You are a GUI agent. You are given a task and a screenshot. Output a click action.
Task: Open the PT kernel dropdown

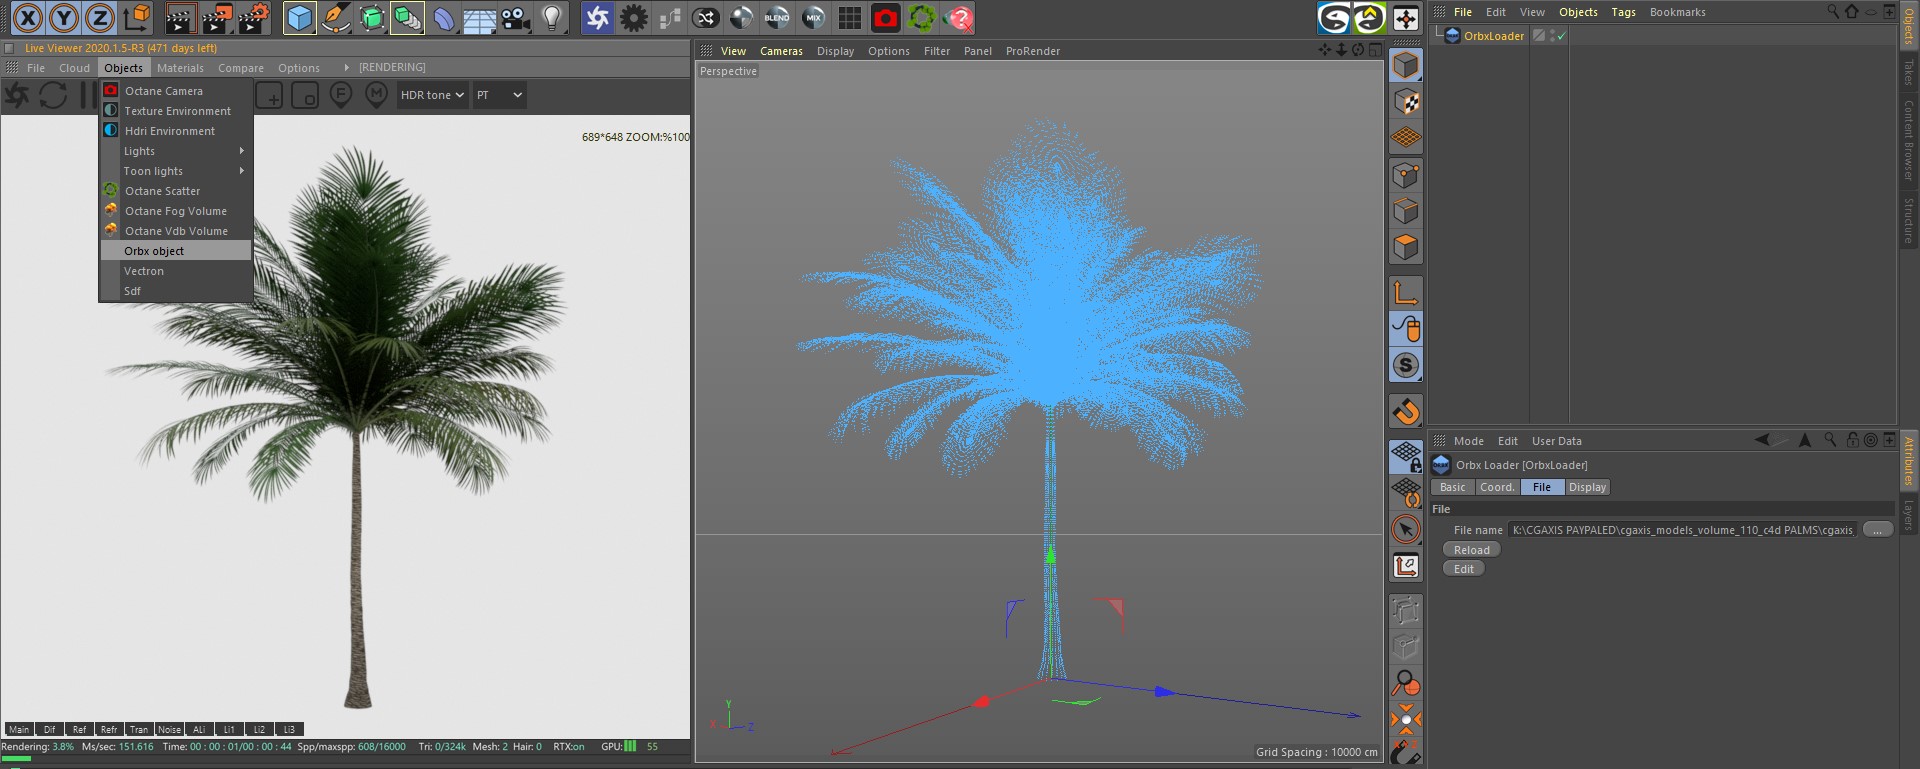click(x=499, y=95)
